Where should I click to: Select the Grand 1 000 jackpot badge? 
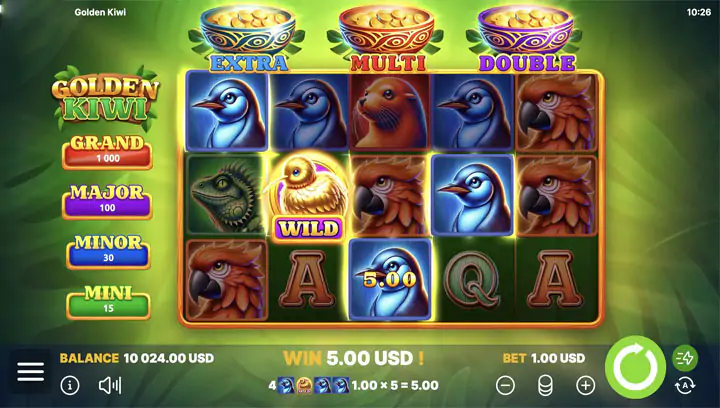107,152
